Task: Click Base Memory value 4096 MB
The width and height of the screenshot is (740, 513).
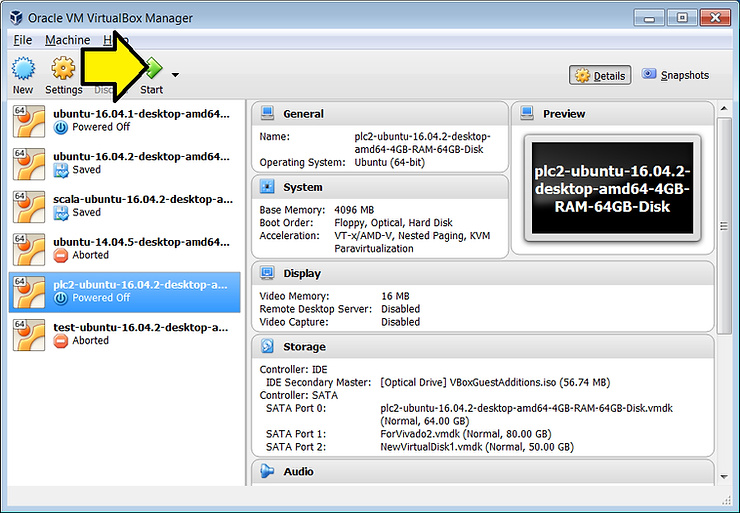Action: [354, 210]
